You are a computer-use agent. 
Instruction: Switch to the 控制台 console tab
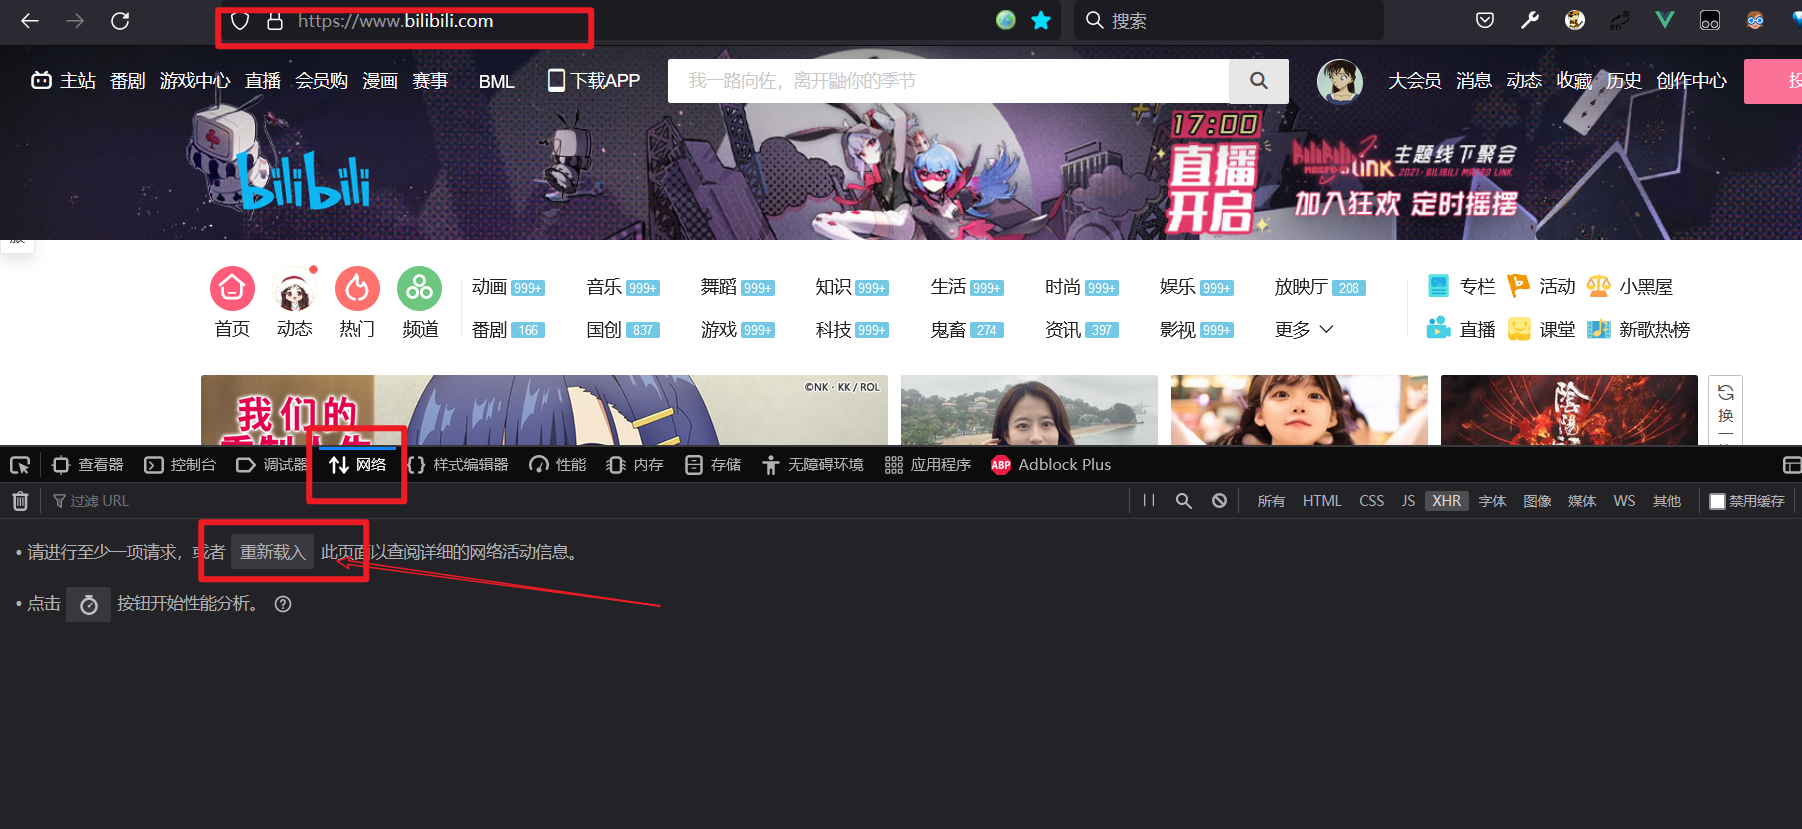click(180, 465)
